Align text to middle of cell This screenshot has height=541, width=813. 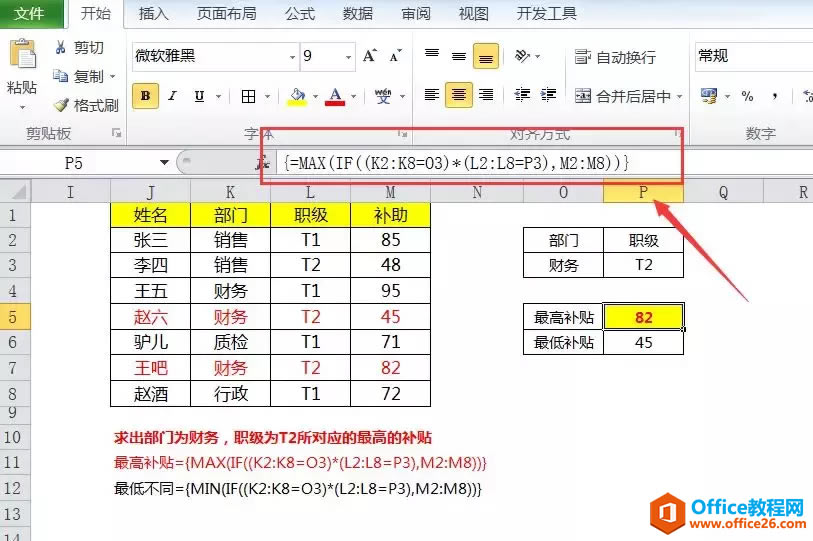coord(458,56)
